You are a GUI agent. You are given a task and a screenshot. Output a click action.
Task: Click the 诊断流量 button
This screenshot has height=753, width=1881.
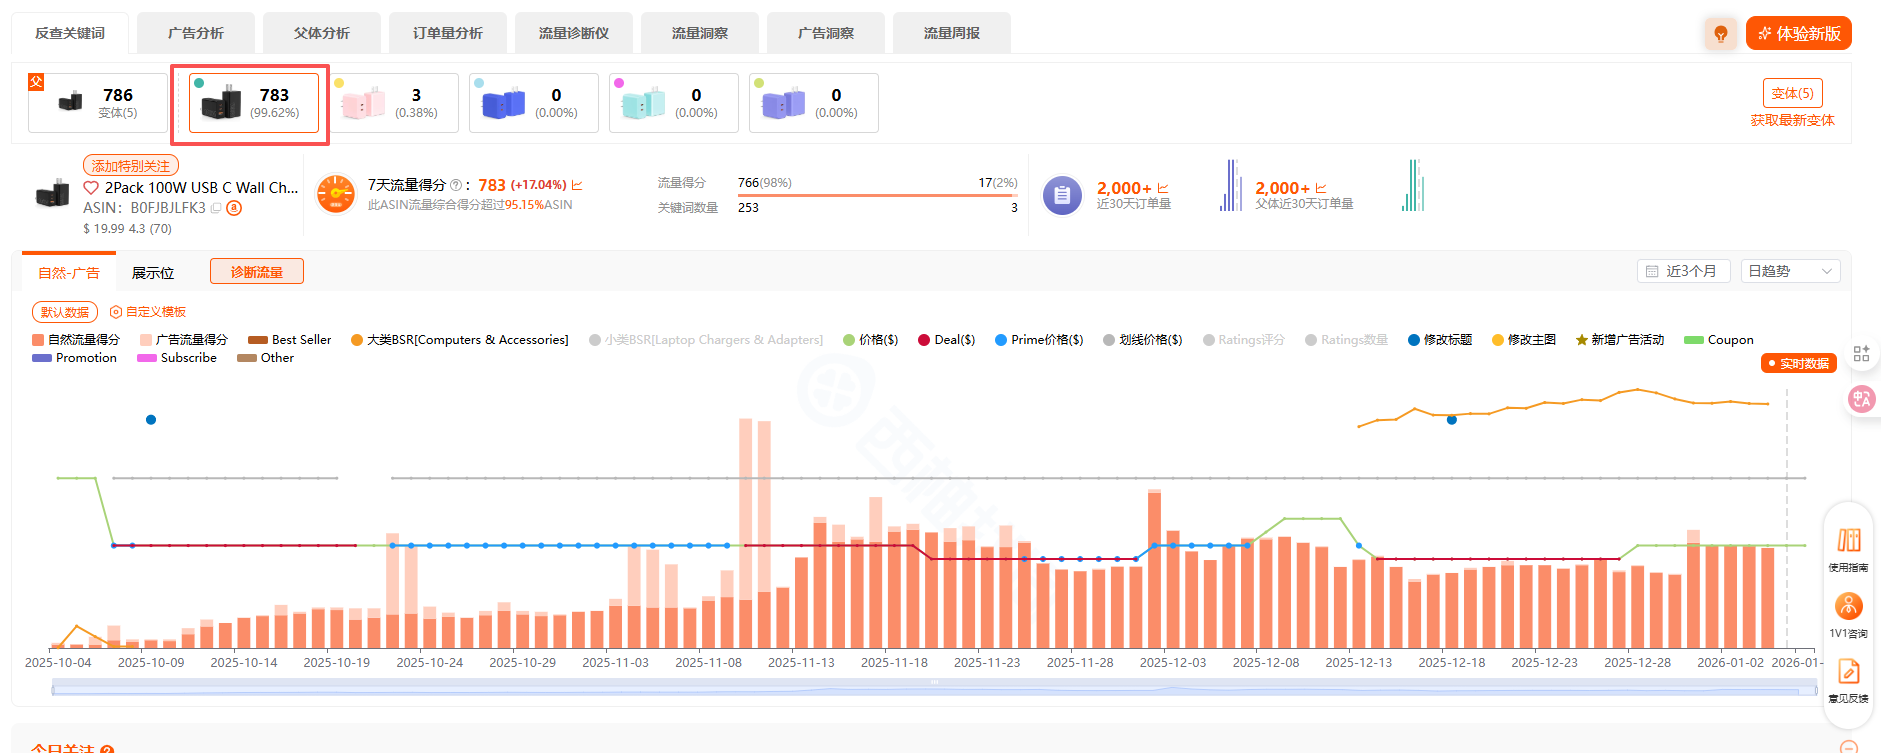point(257,272)
